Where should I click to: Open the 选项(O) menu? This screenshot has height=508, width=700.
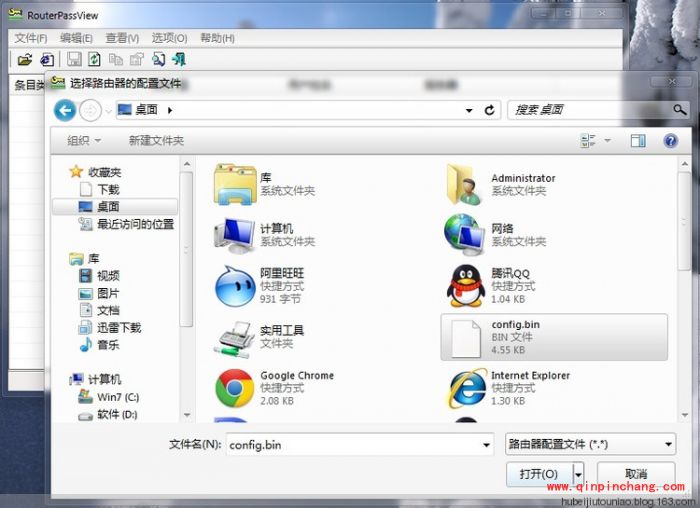pos(169,38)
